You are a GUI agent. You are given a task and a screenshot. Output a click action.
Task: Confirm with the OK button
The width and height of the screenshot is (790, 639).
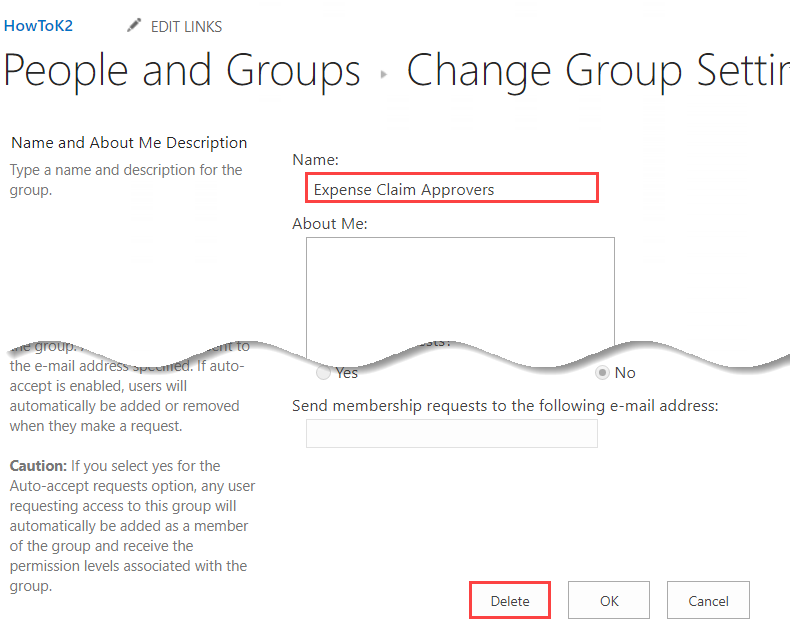point(609,600)
